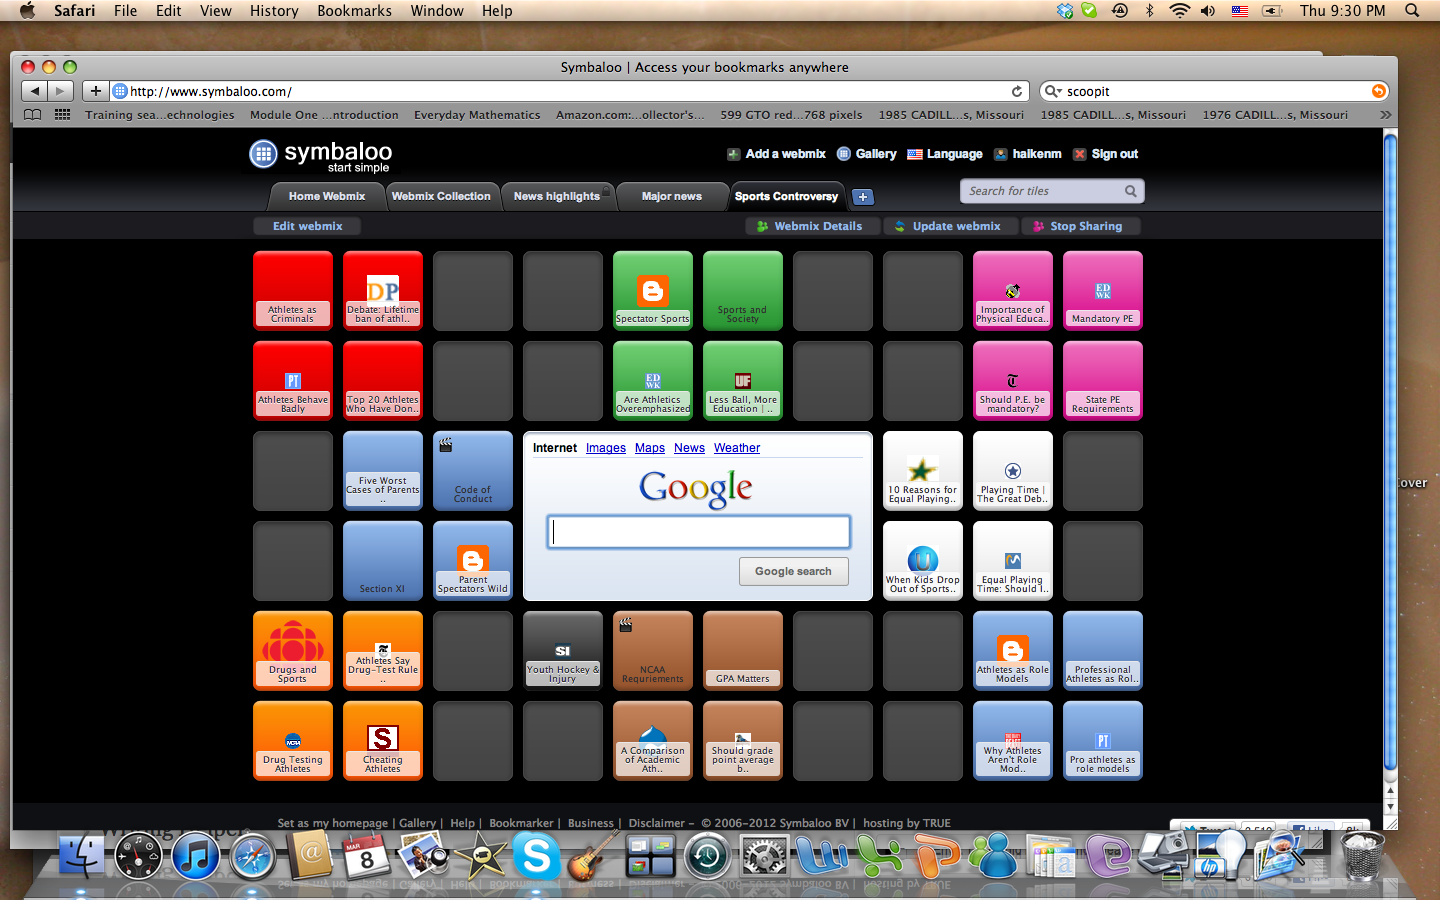Open the Mandatory PE tile
Viewport: 1440px width, 900px height.
click(1103, 291)
